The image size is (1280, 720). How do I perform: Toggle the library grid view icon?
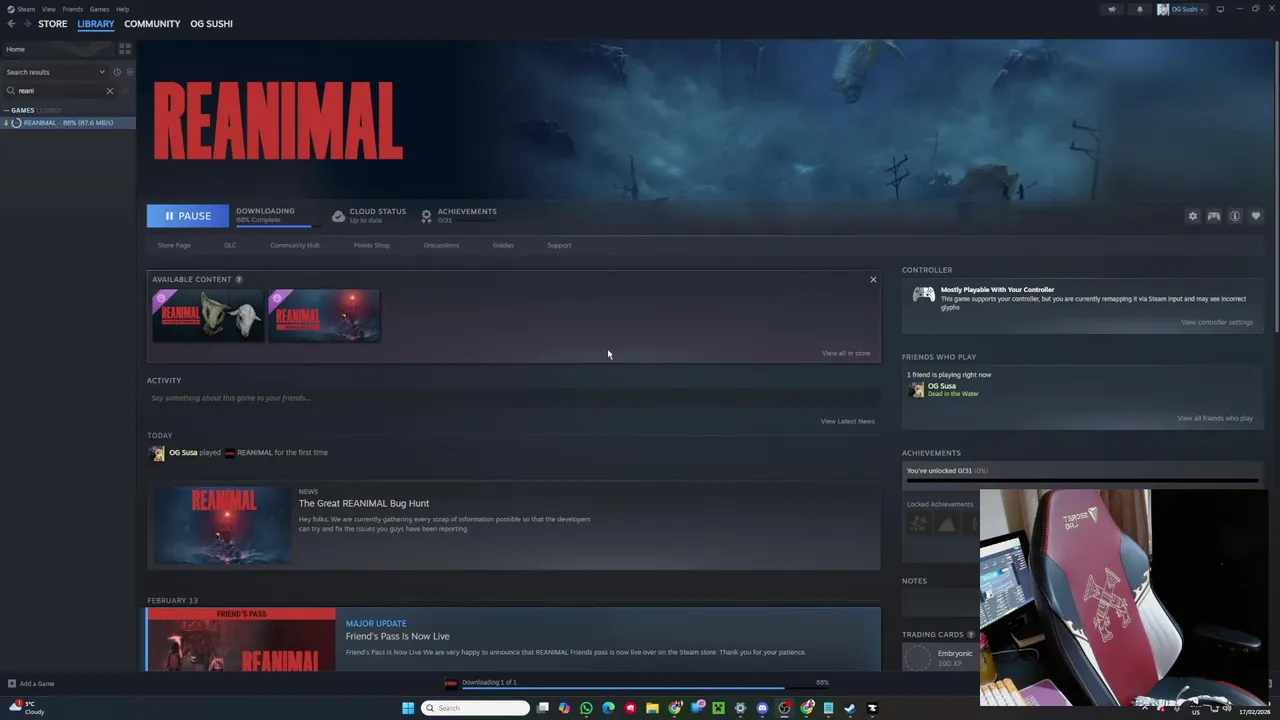[125, 48]
